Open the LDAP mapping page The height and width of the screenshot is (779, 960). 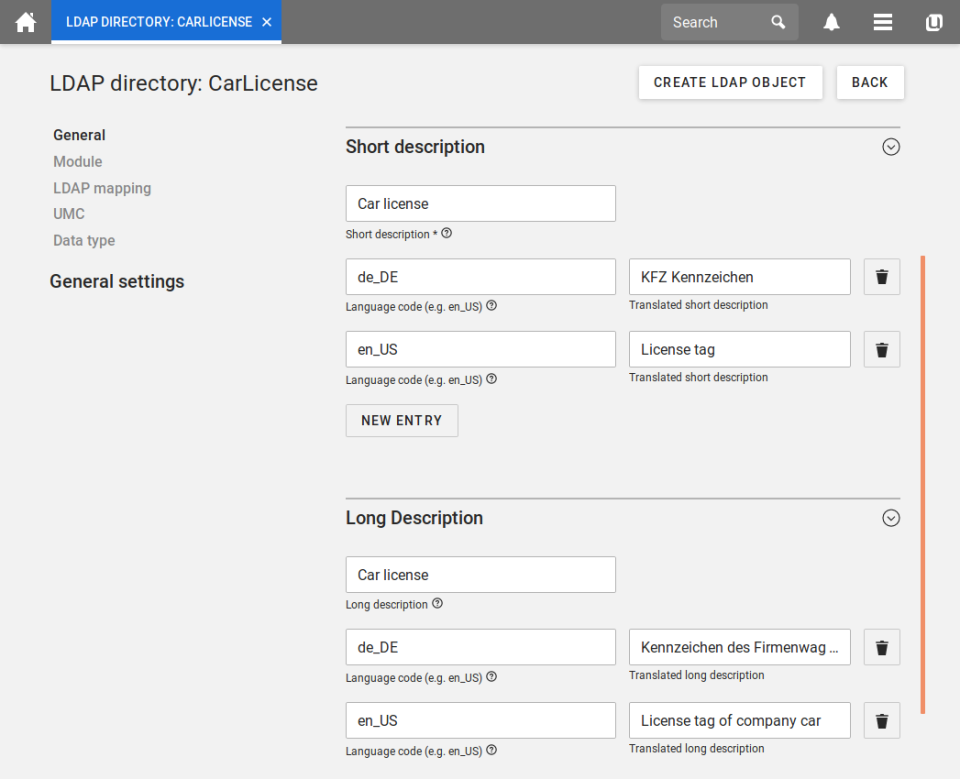(x=102, y=188)
